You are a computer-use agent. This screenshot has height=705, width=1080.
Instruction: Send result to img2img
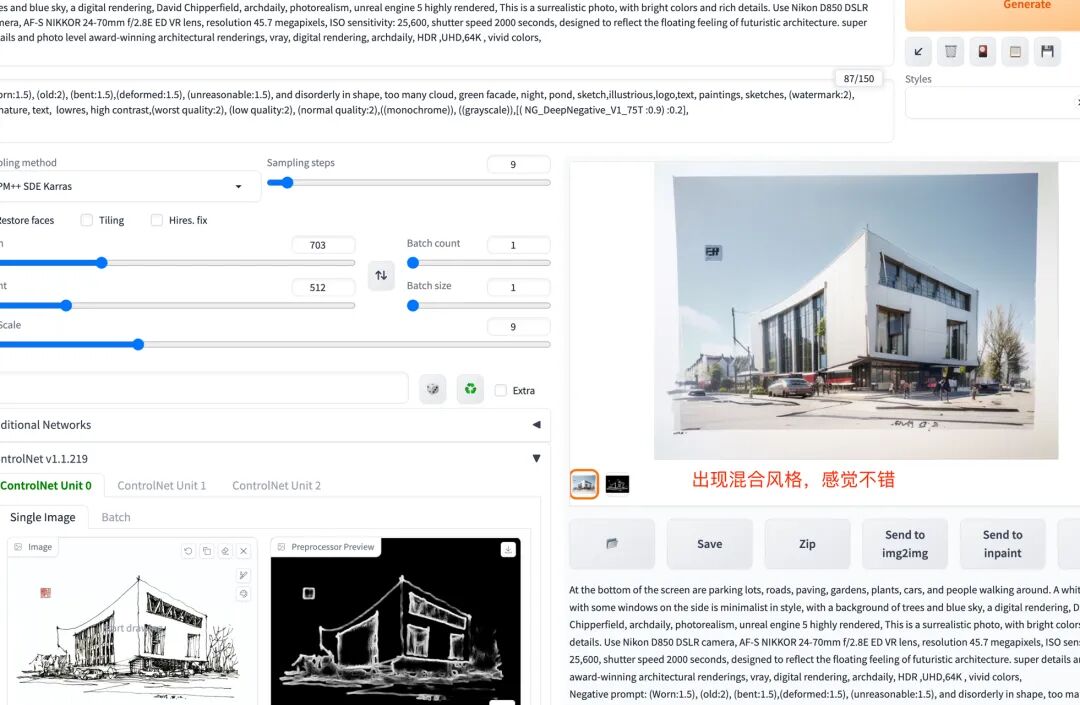(905, 544)
